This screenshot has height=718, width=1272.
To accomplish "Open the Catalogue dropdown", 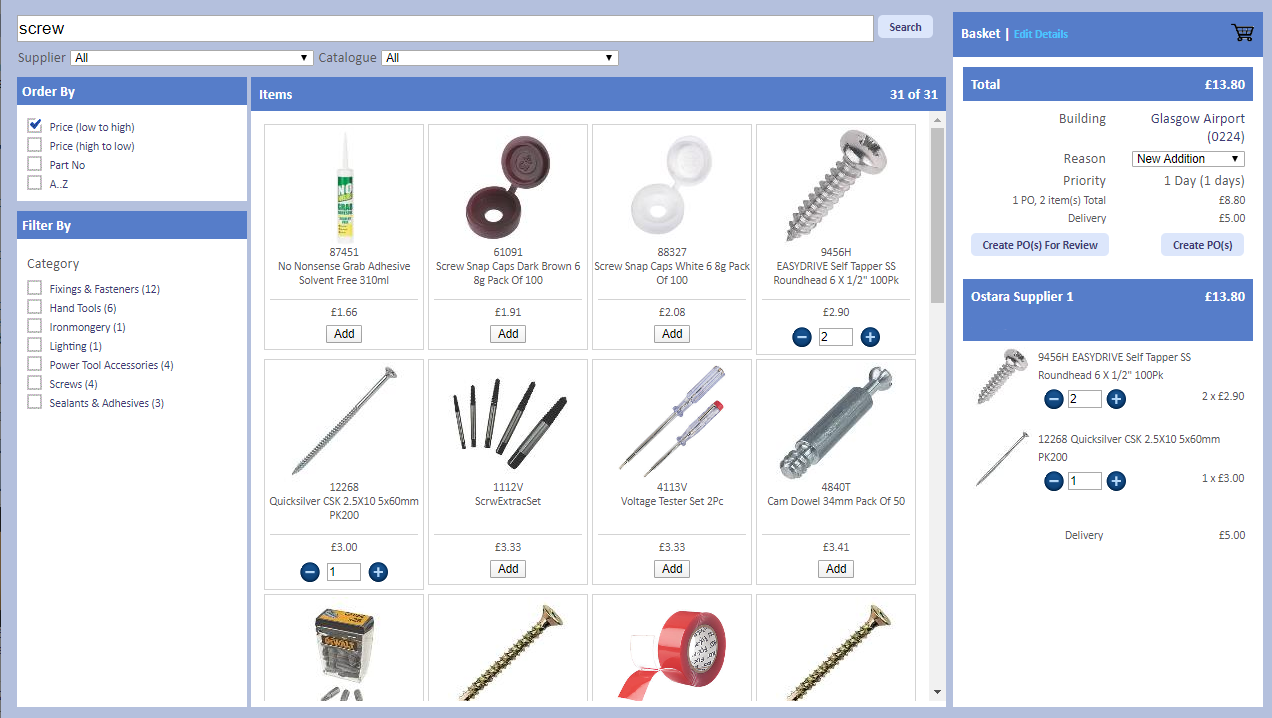I will click(500, 58).
